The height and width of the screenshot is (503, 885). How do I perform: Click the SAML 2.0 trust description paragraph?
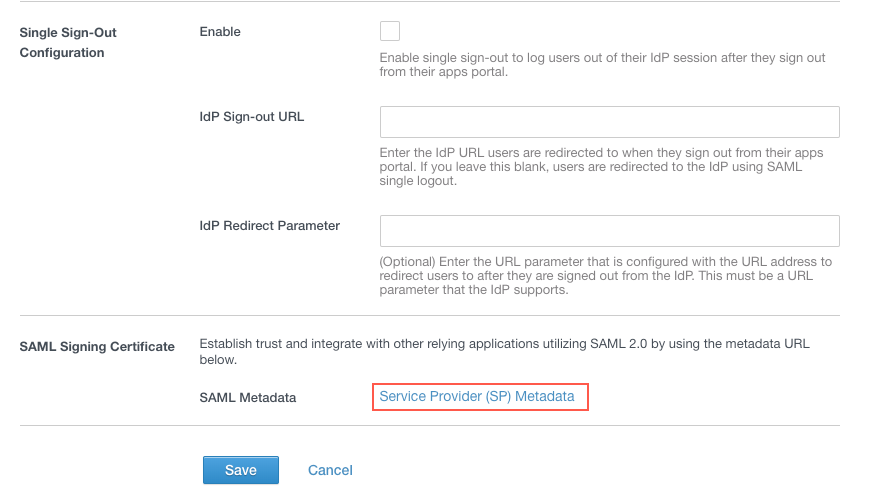coord(504,351)
